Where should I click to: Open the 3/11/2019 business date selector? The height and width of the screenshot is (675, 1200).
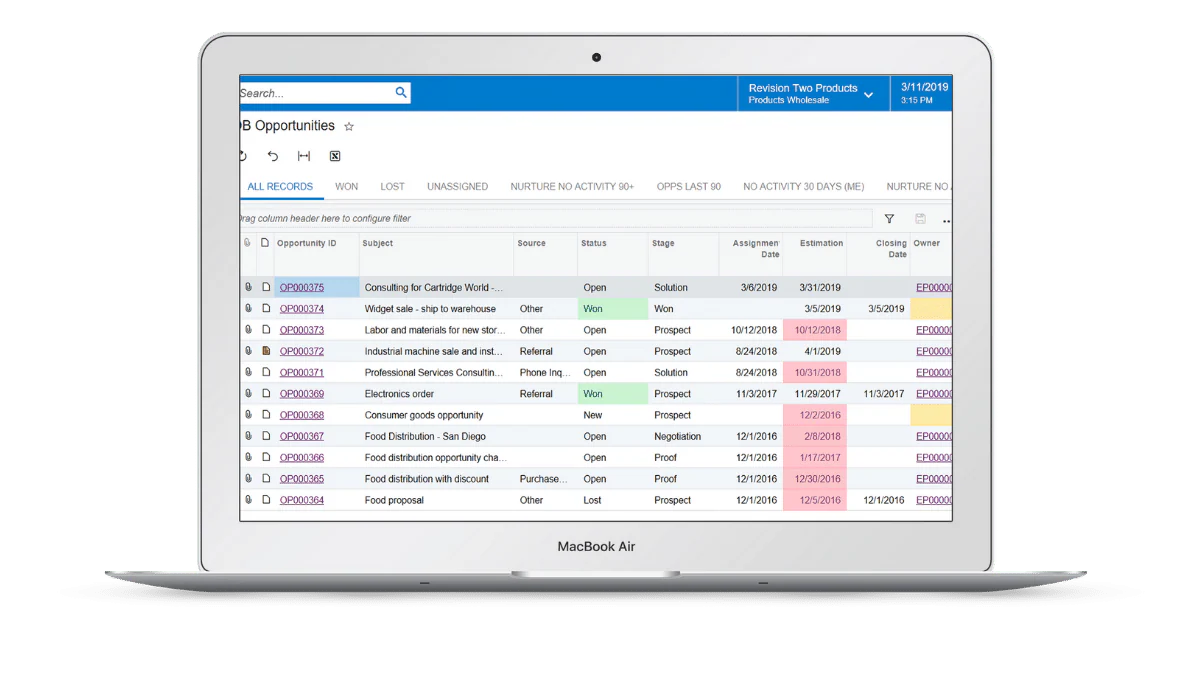tap(923, 93)
